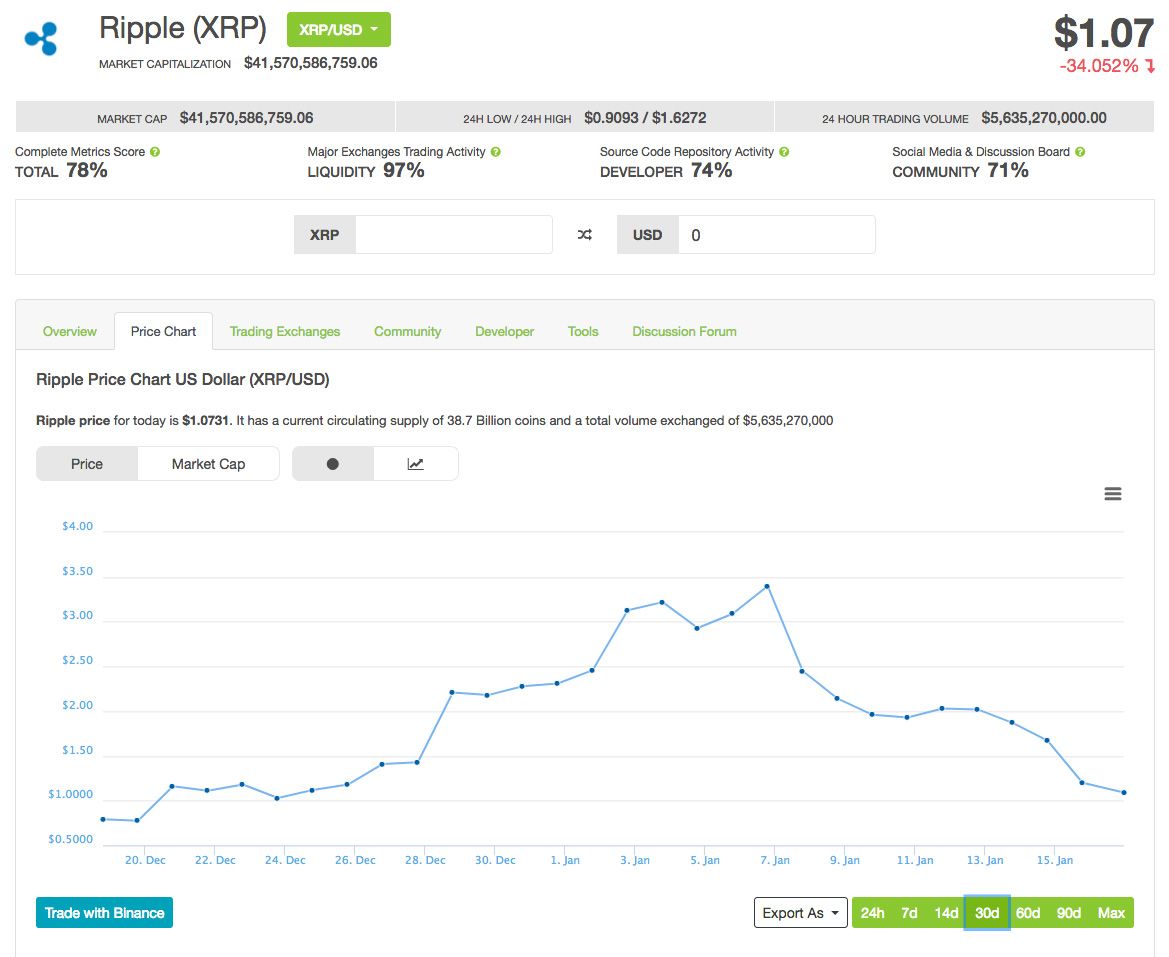The width and height of the screenshot is (1169, 957).
Task: Click the '15. Jan' x-axis label
Action: click(1055, 860)
